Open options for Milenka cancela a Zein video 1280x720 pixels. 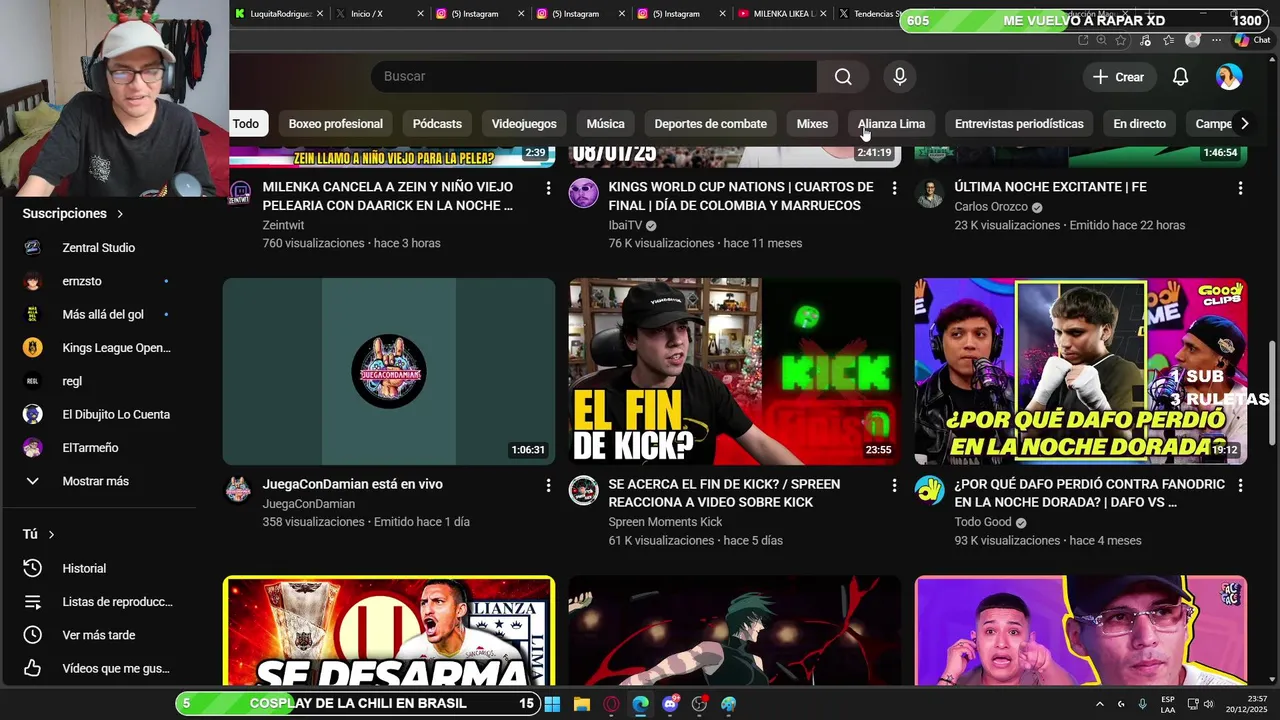coord(548,188)
